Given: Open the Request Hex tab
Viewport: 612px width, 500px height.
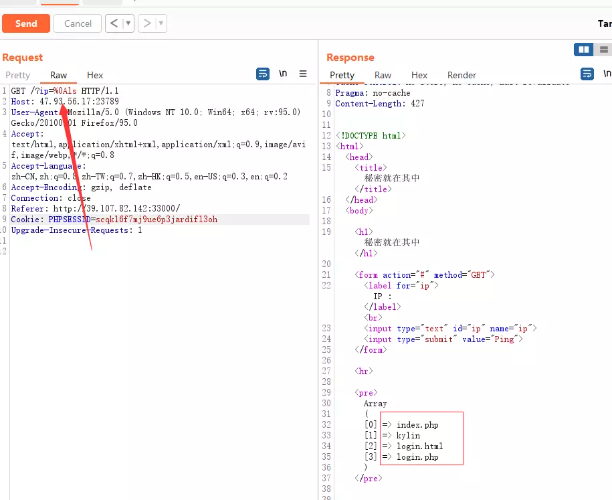Looking at the screenshot, I should coord(95,75).
